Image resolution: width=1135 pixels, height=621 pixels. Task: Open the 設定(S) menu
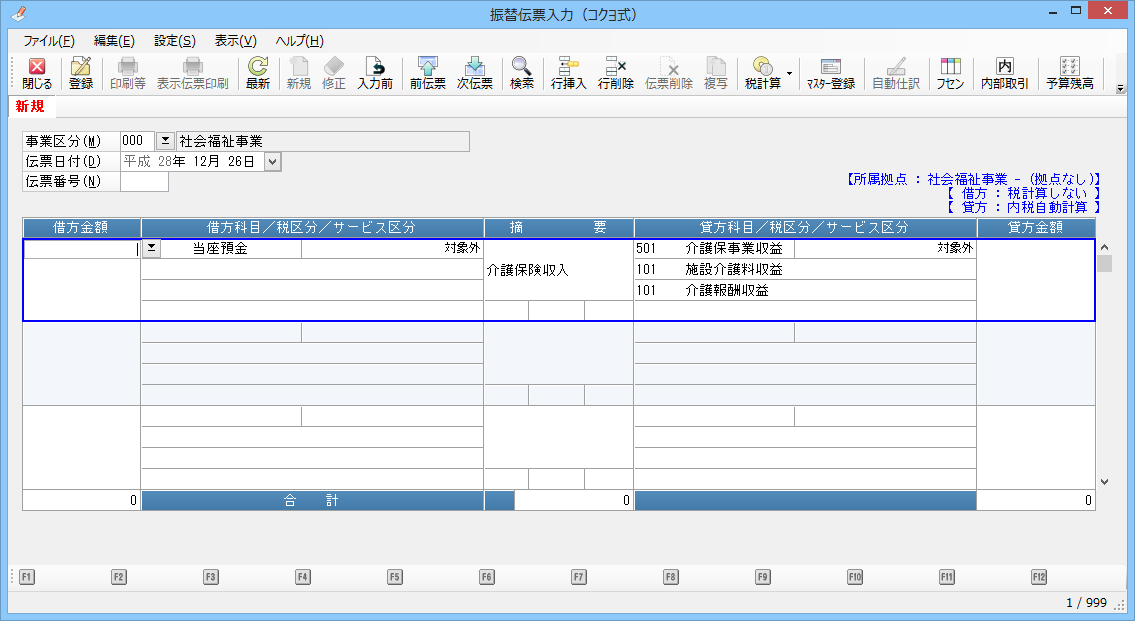[x=174, y=41]
